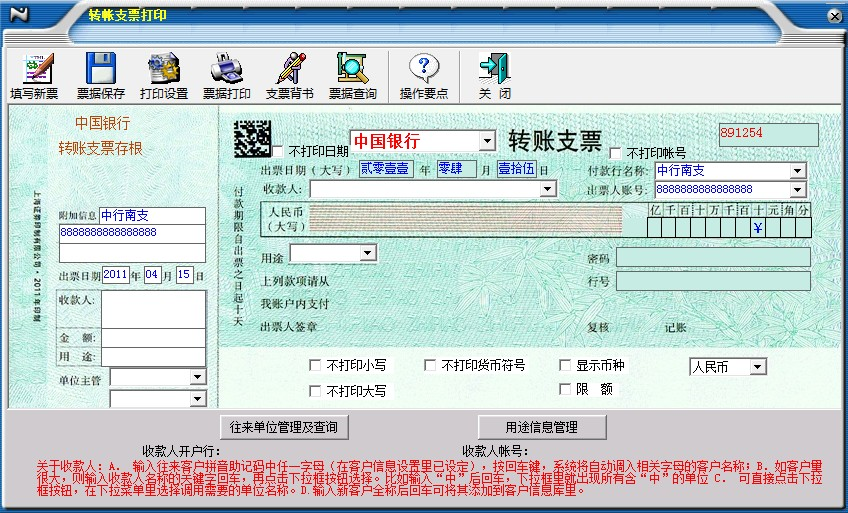Open 操作要点 help icon

pos(424,68)
